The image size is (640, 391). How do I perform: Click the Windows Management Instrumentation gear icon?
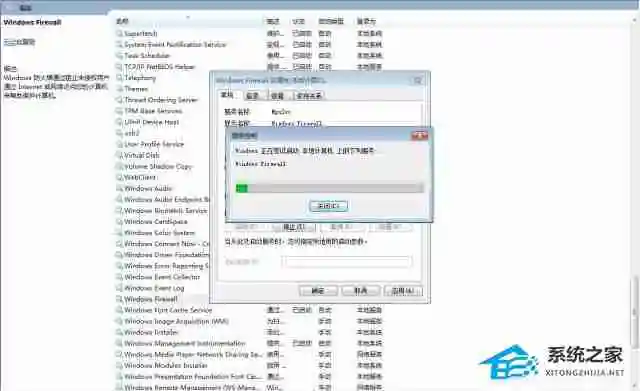point(119,343)
